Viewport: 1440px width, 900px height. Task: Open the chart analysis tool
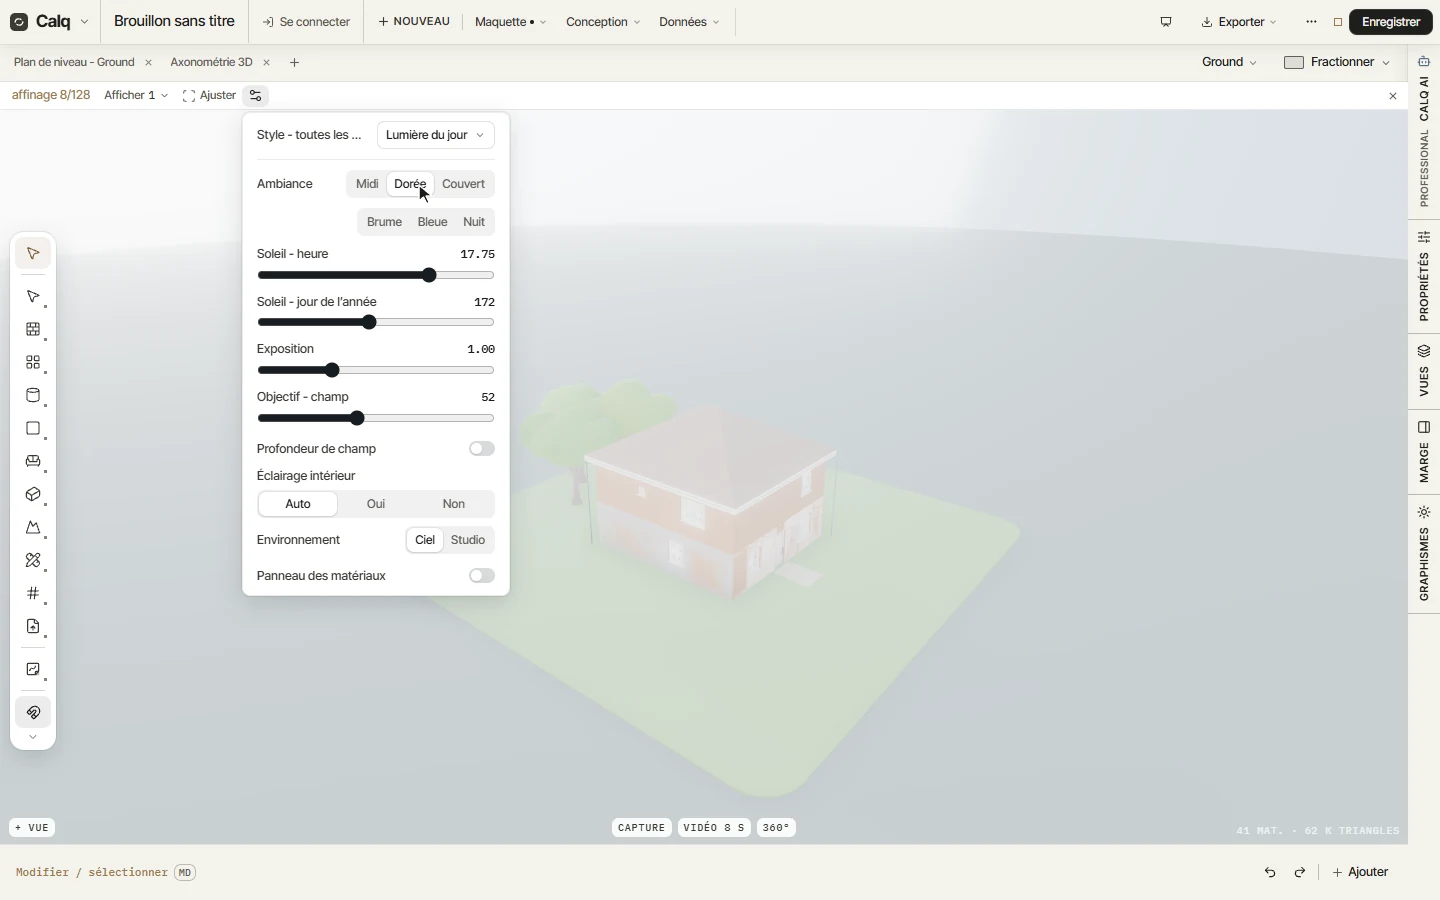pos(33,670)
